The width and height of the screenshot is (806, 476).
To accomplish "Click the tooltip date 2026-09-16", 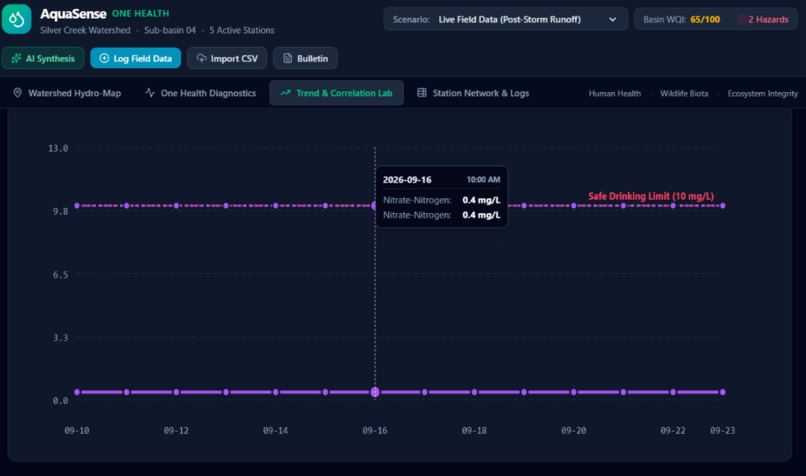I will coord(407,180).
